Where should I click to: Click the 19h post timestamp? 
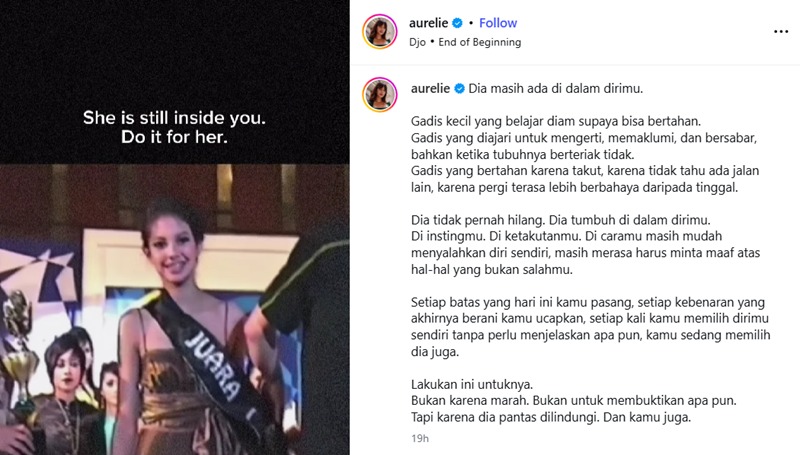pyautogui.click(x=420, y=438)
